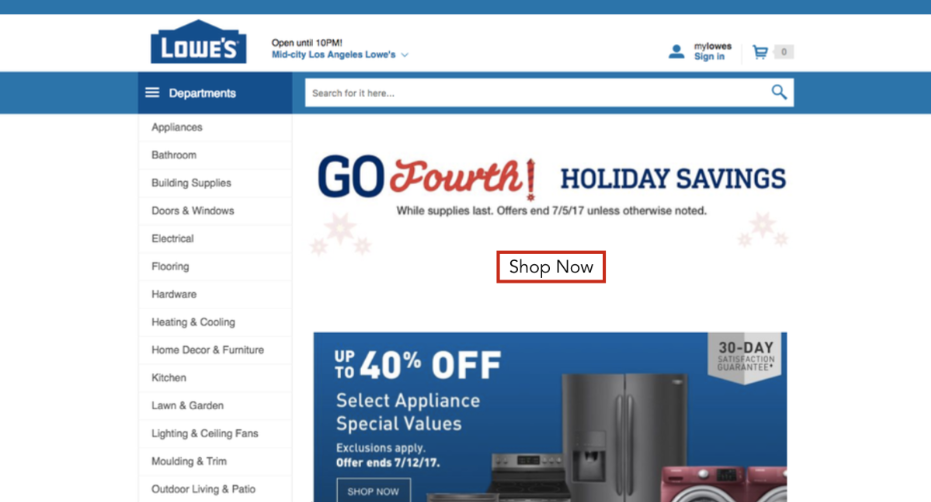Click the Departments hamburger menu icon
The image size is (931, 502).
tap(152, 93)
